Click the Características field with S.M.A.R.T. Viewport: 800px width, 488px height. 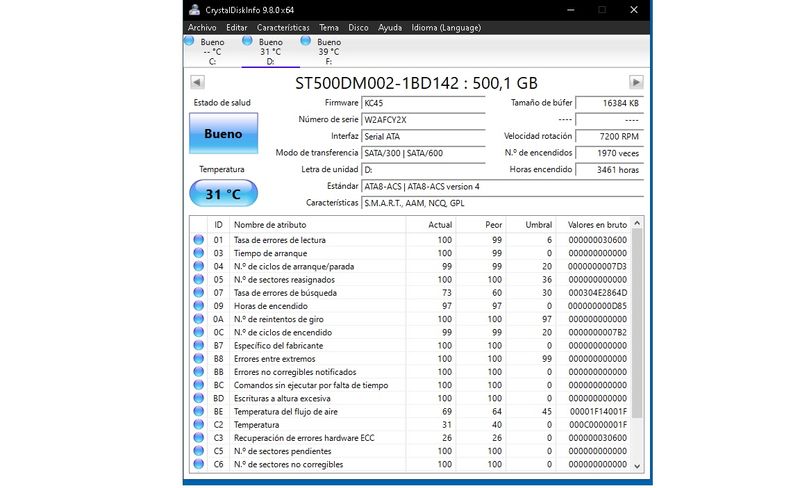pyautogui.click(x=503, y=203)
